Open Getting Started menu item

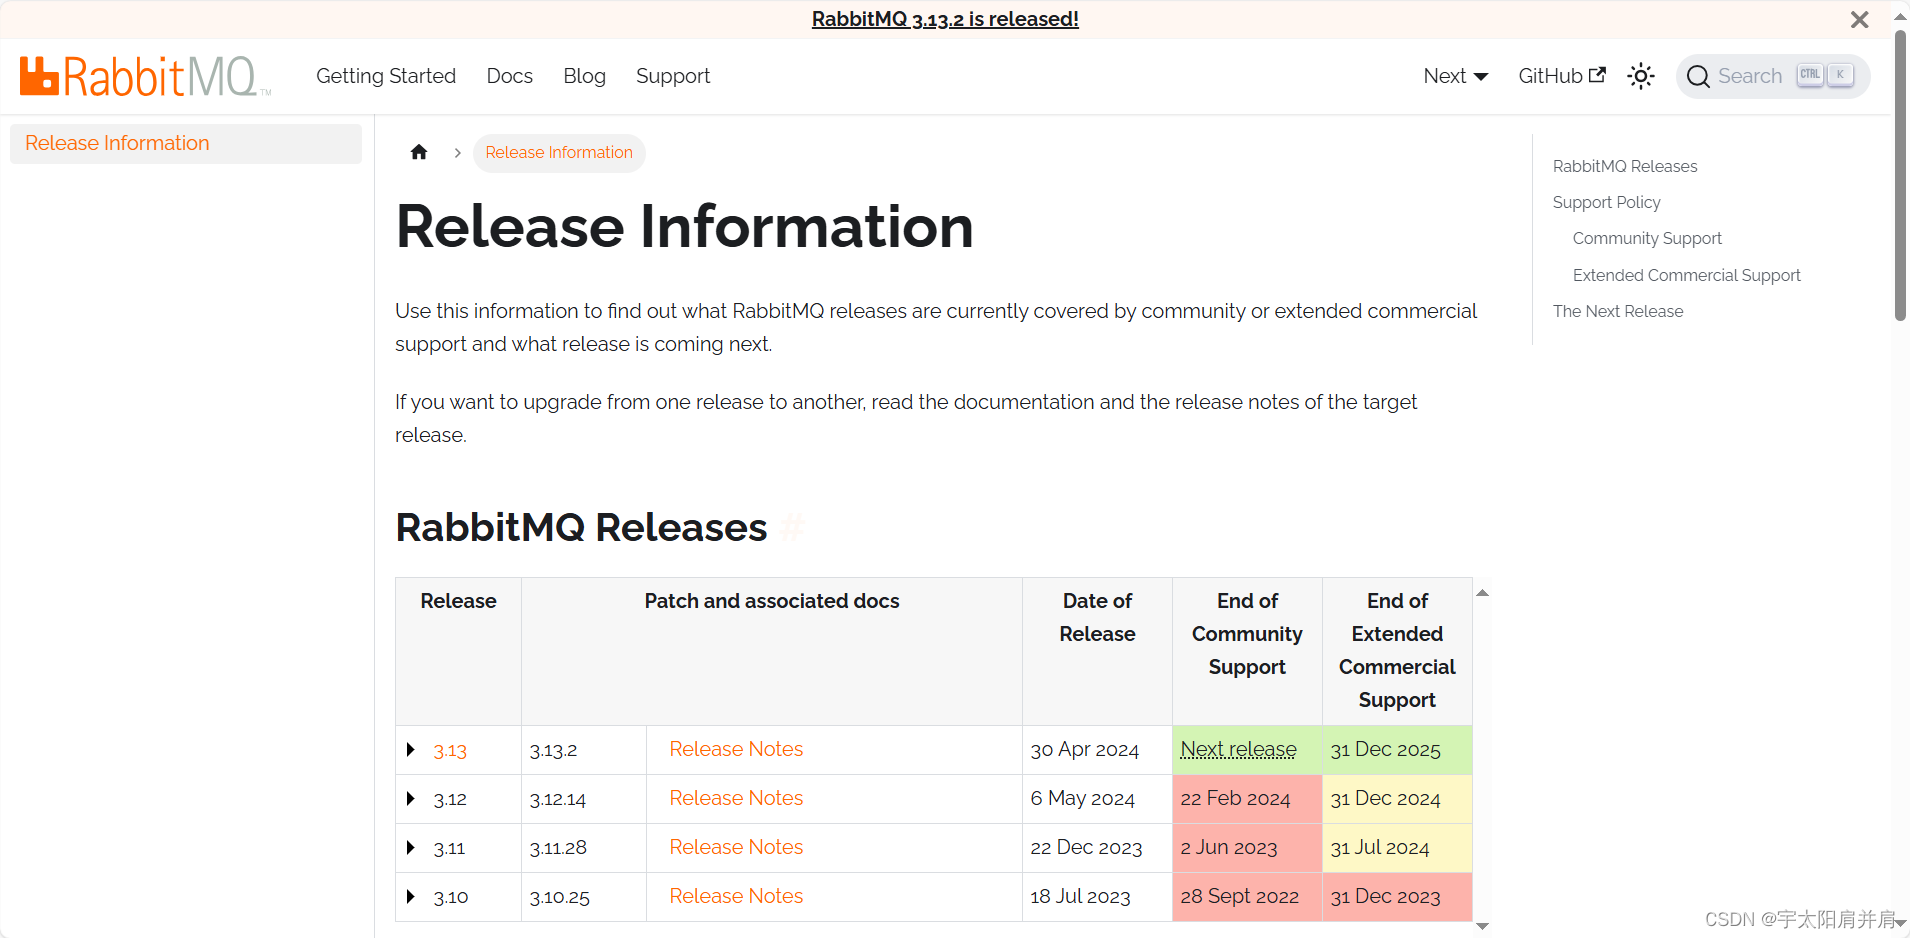pyautogui.click(x=386, y=76)
